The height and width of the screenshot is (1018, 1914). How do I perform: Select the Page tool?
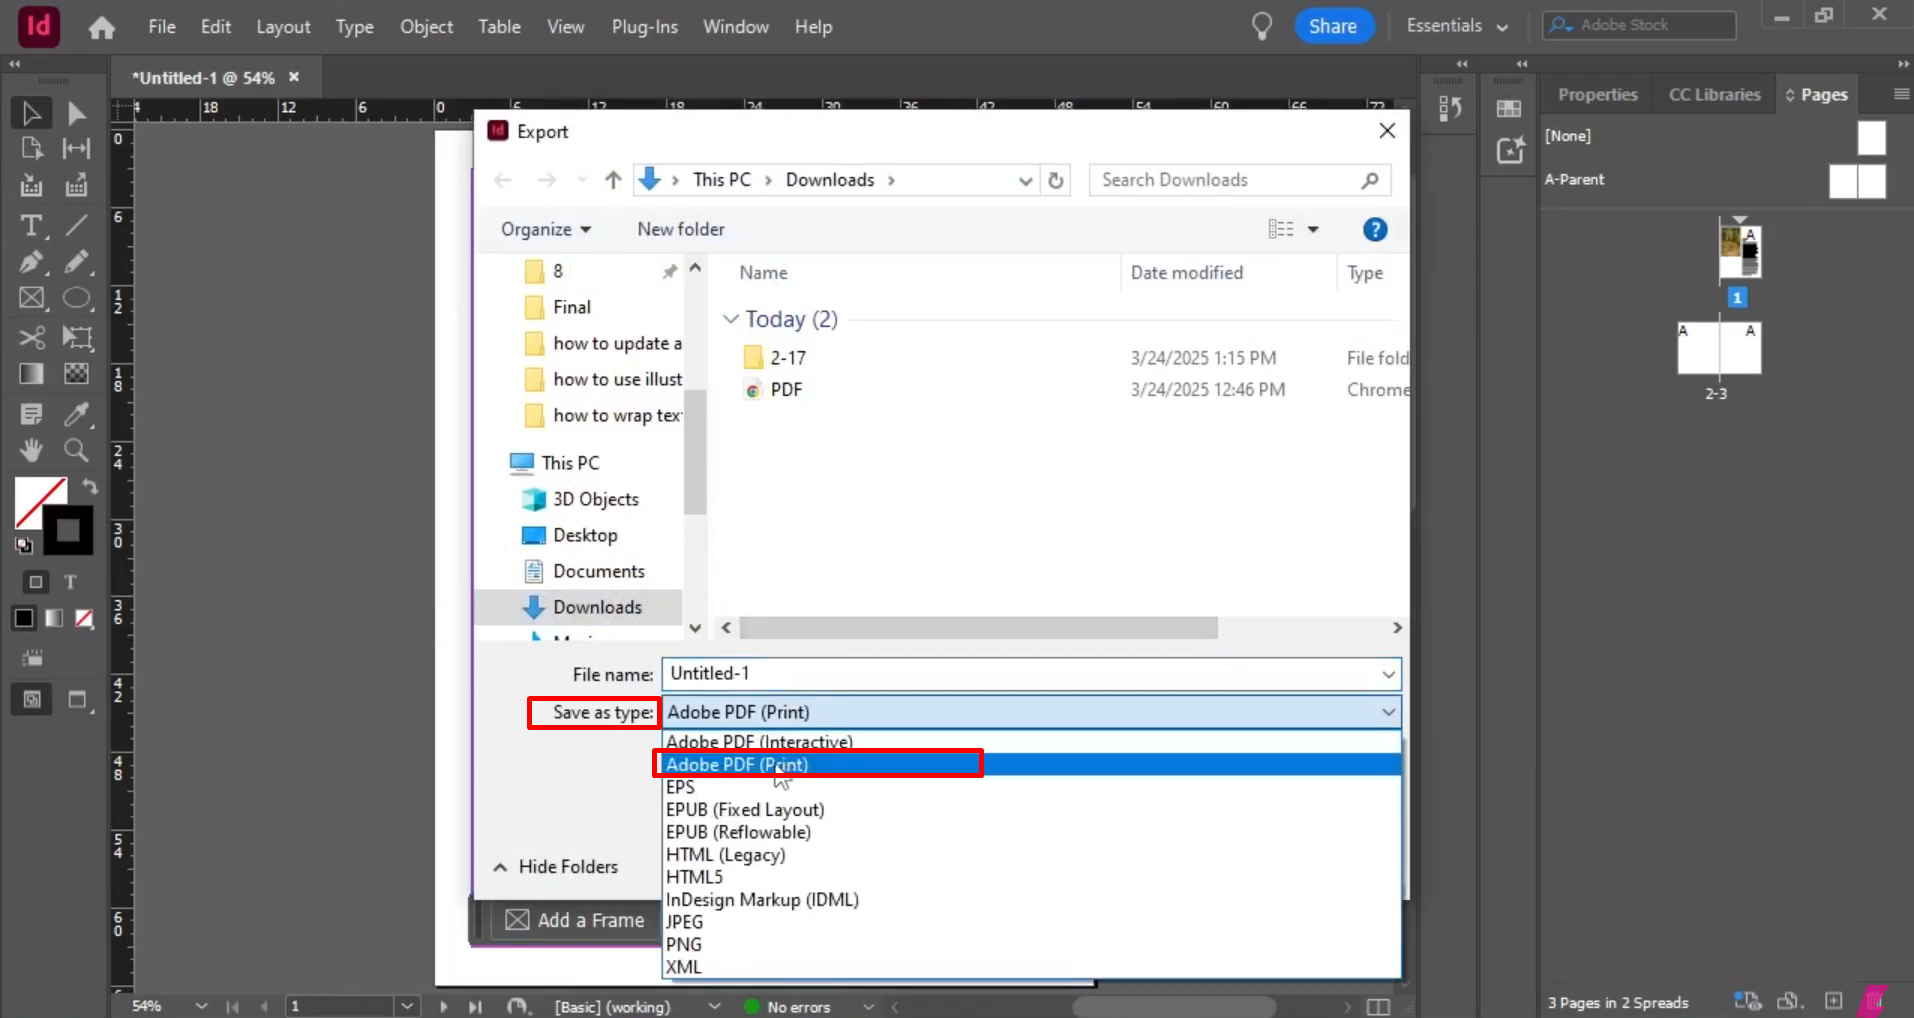click(31, 149)
